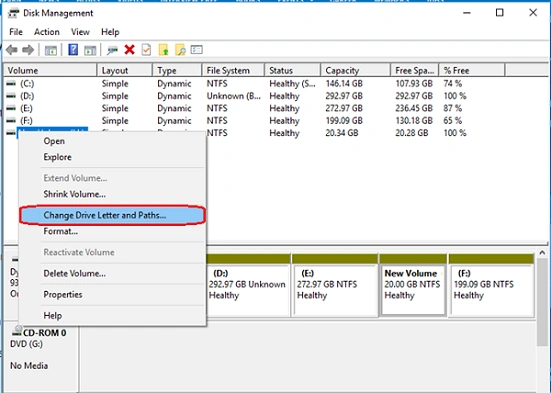
Task: Sort by the Status column header
Action: [293, 70]
